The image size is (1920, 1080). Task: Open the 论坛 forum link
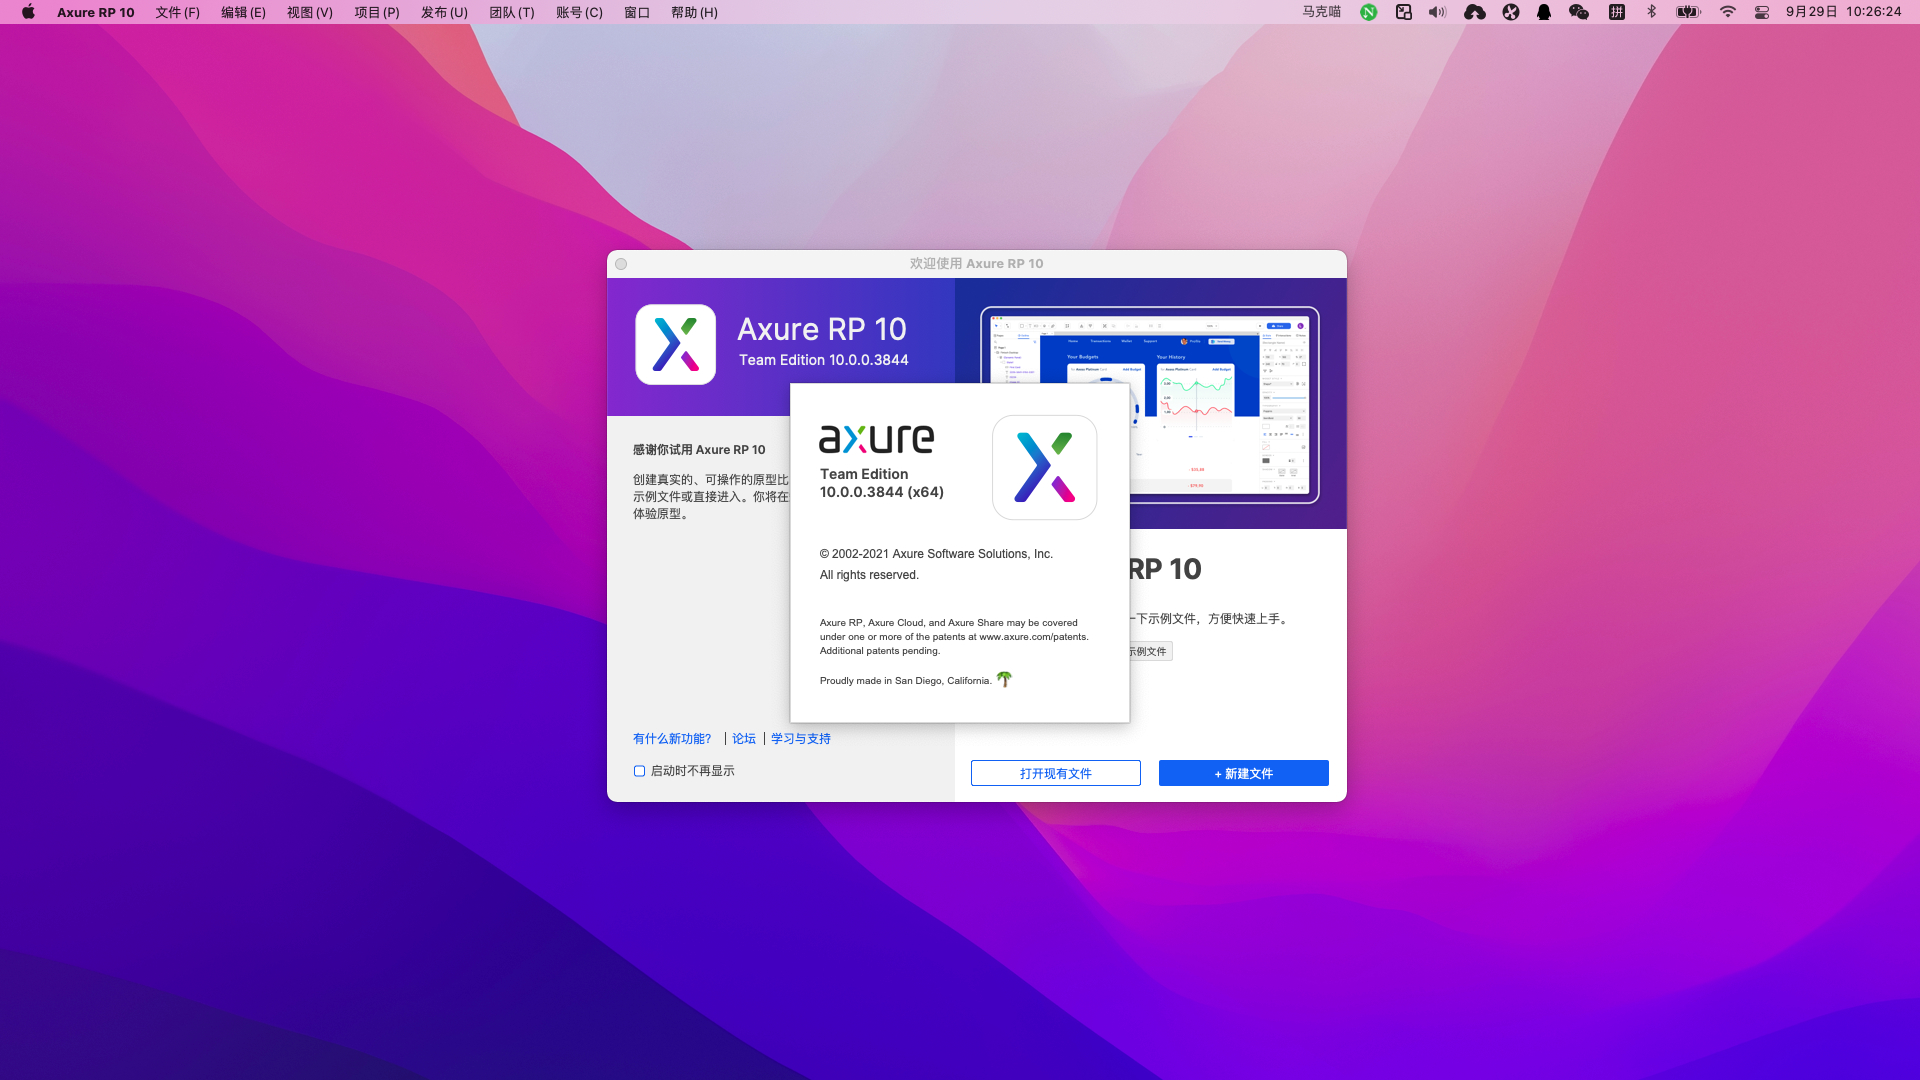[x=744, y=739]
